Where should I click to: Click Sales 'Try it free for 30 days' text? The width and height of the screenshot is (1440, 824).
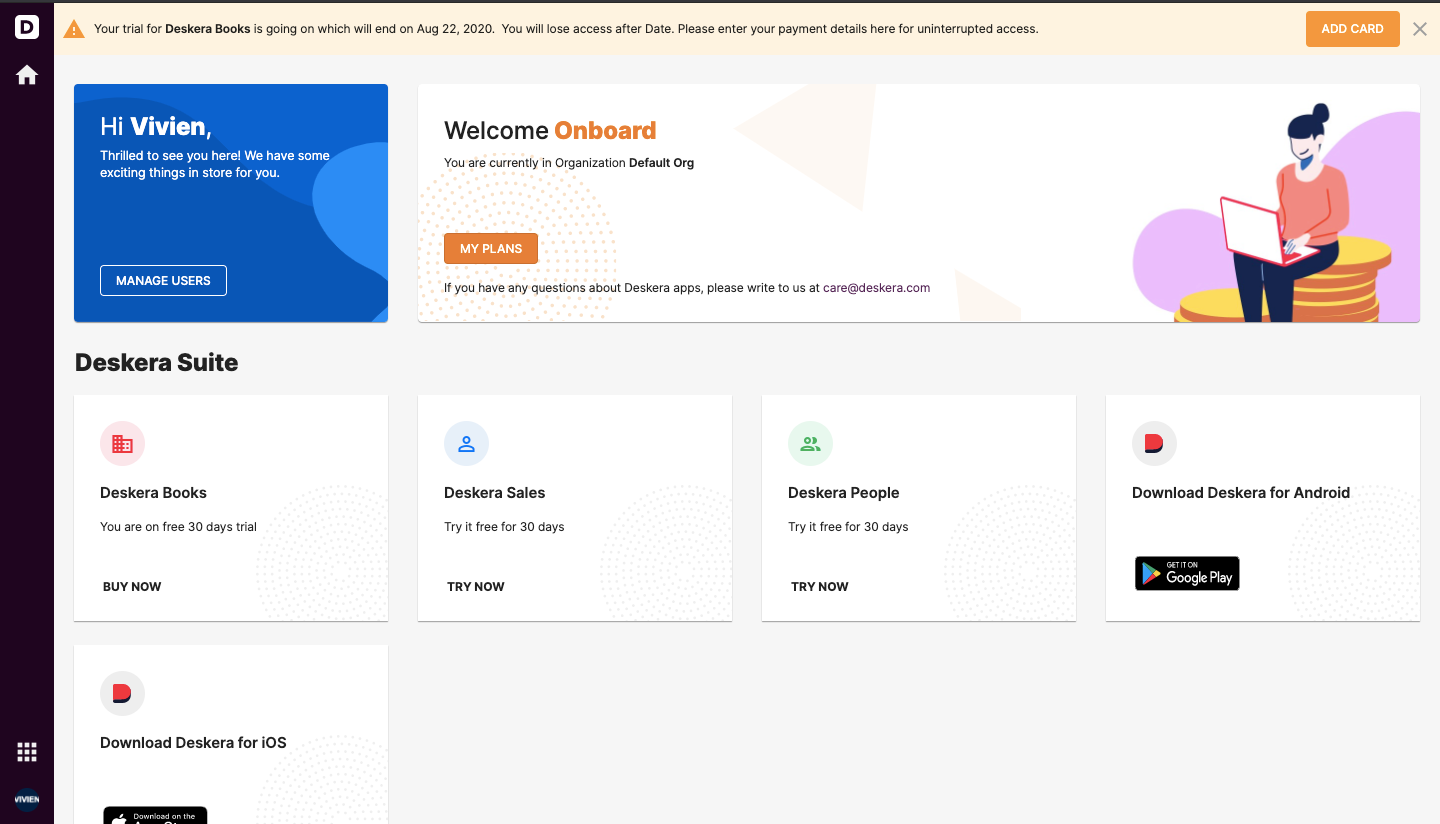point(504,527)
